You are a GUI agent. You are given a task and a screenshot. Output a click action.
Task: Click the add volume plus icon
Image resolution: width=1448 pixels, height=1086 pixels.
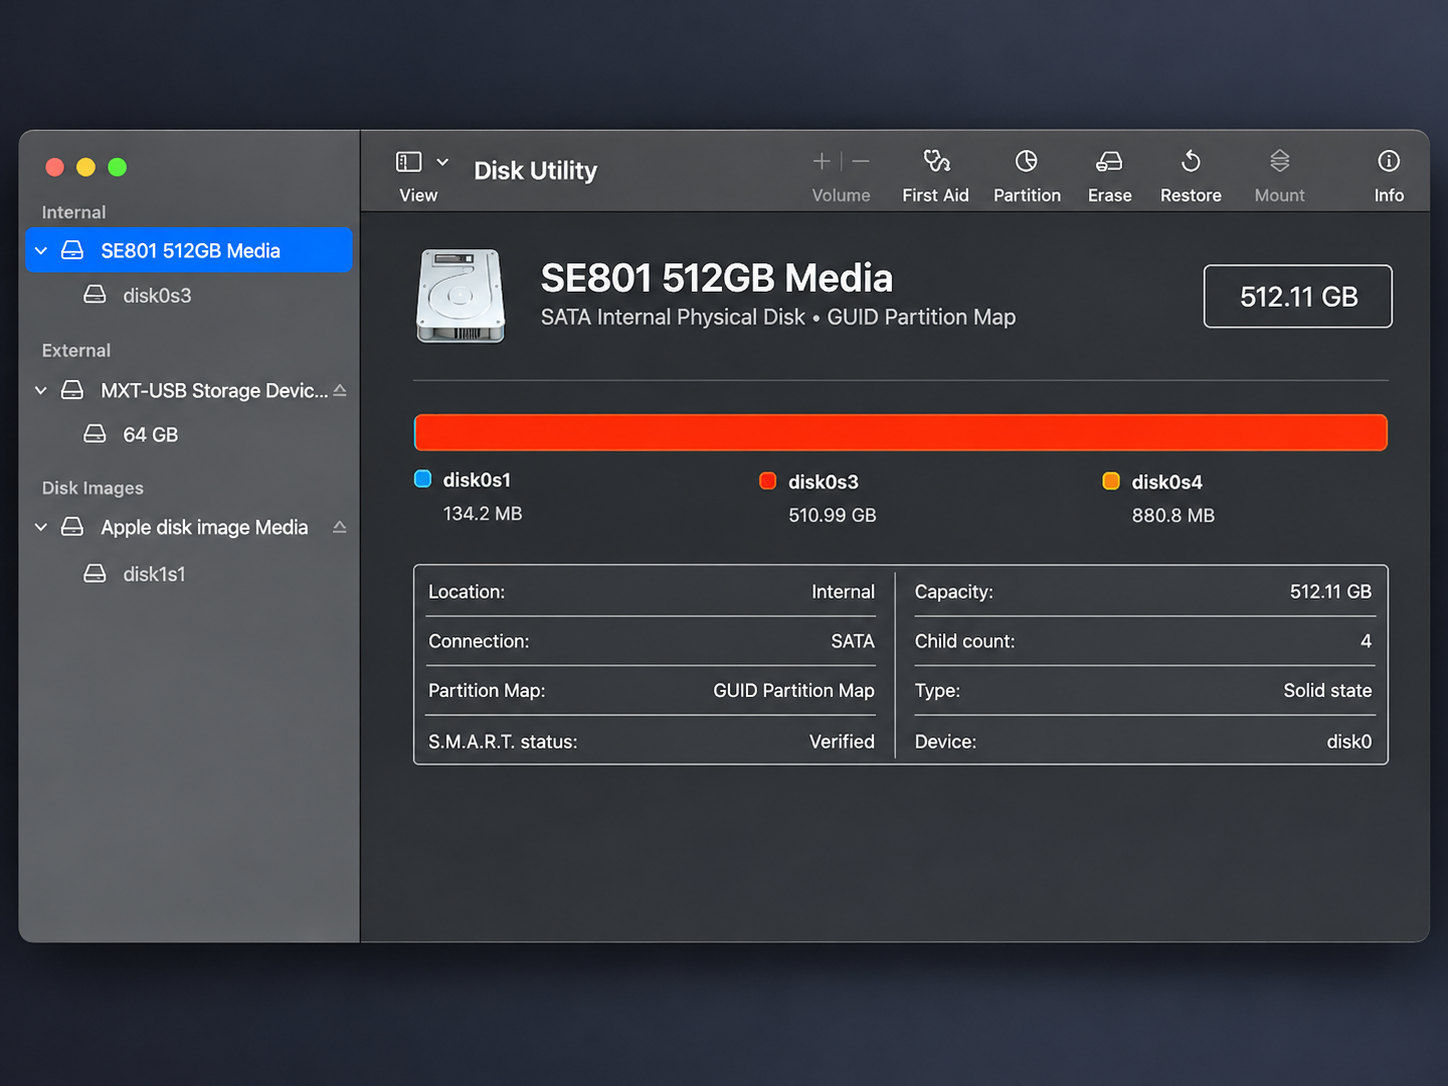[x=821, y=161]
